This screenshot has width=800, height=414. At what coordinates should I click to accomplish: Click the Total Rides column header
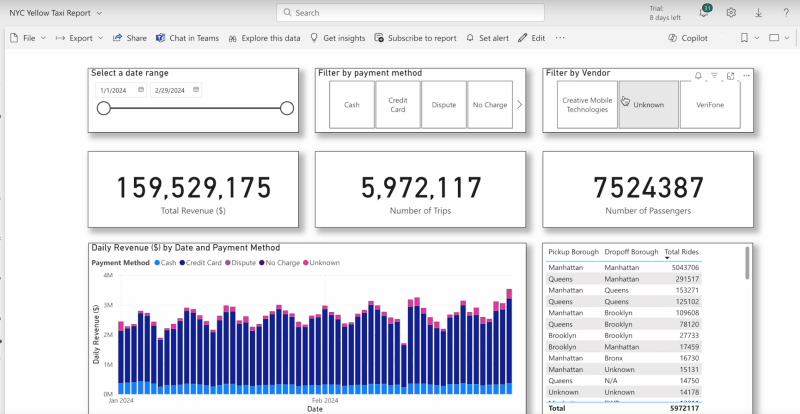tap(681, 252)
